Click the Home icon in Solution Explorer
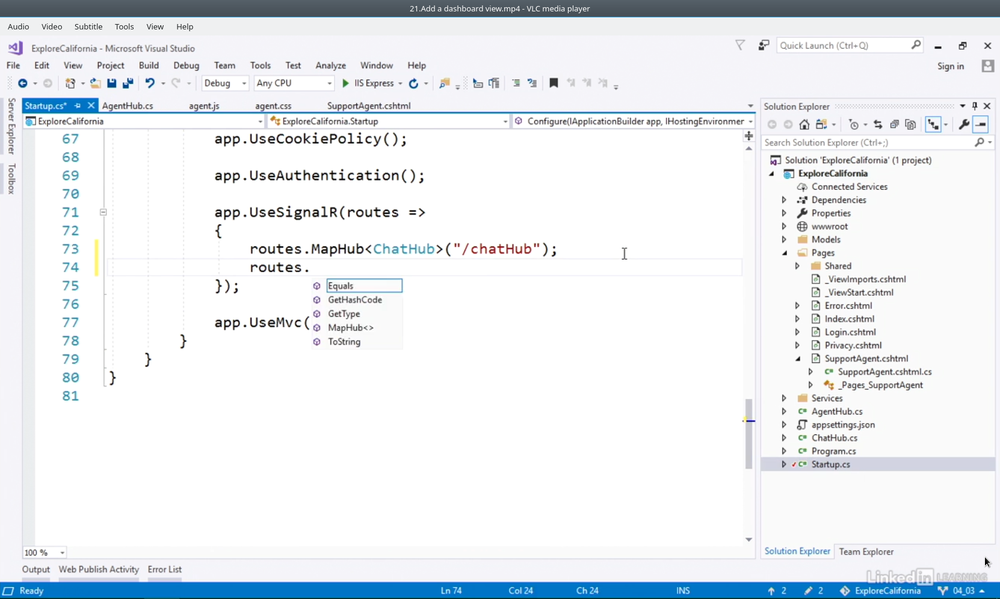Screen dimensions: 1000x599 point(805,125)
